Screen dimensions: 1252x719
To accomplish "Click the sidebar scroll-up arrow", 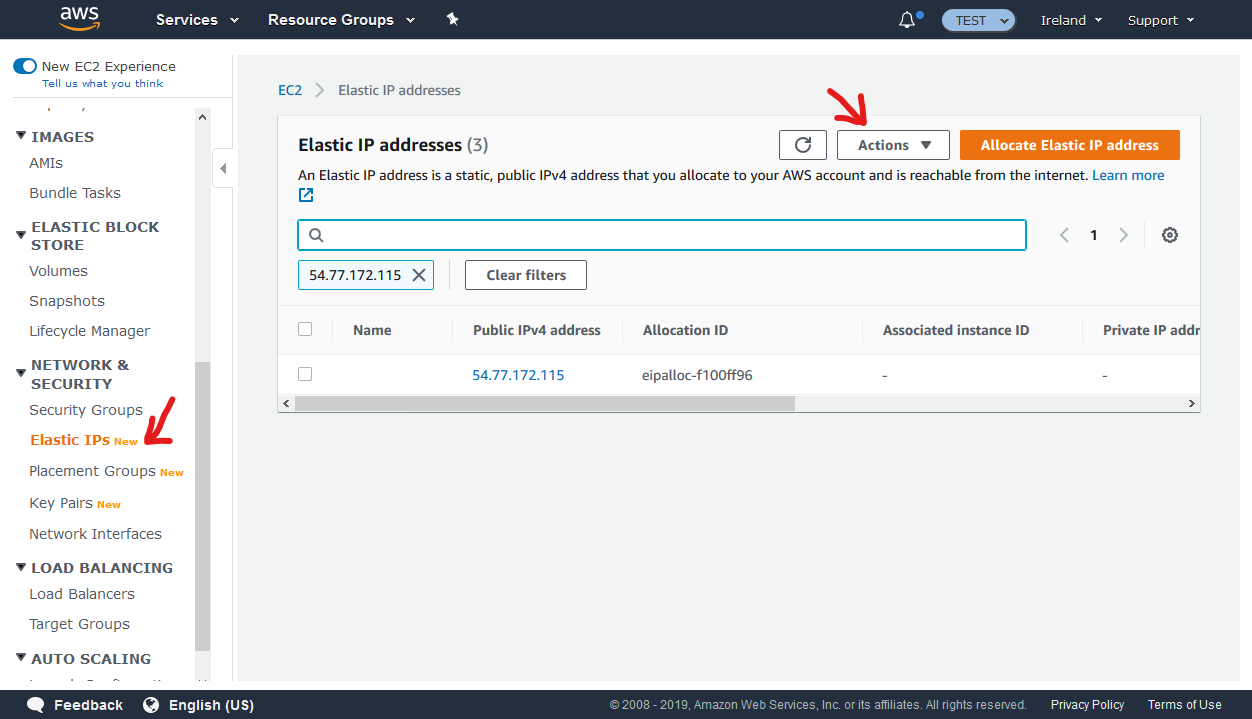I will tap(203, 116).
